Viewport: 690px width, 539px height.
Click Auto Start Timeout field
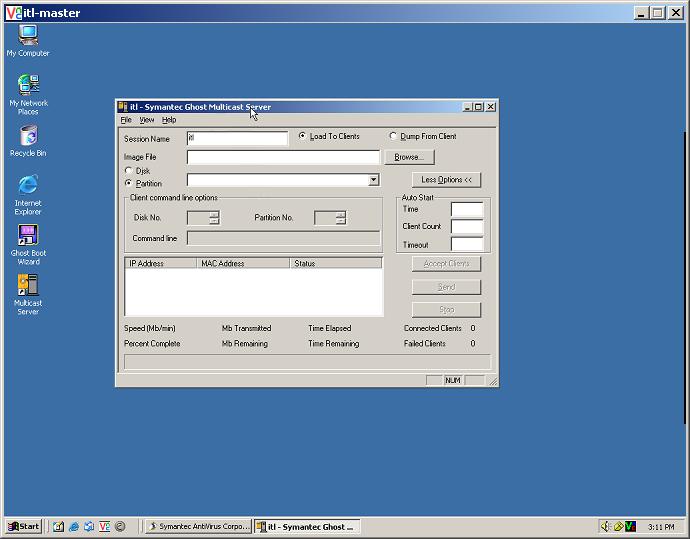click(467, 244)
